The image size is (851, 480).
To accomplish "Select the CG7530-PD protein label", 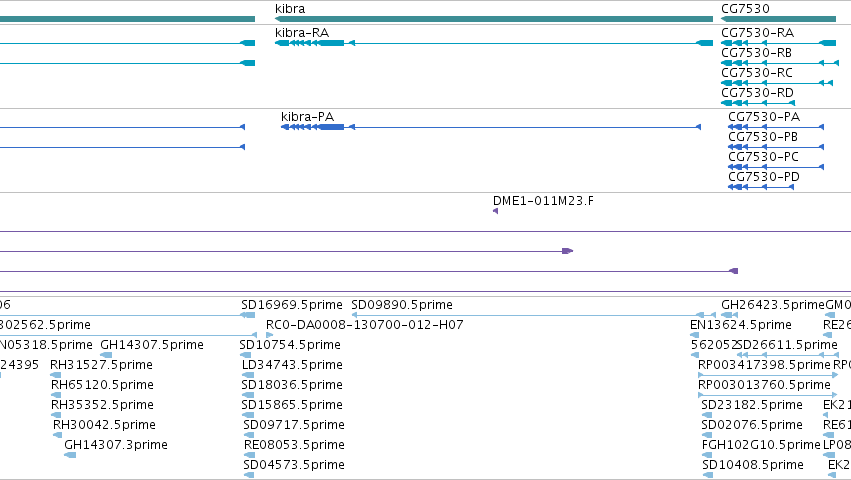I will pyautogui.click(x=764, y=177).
